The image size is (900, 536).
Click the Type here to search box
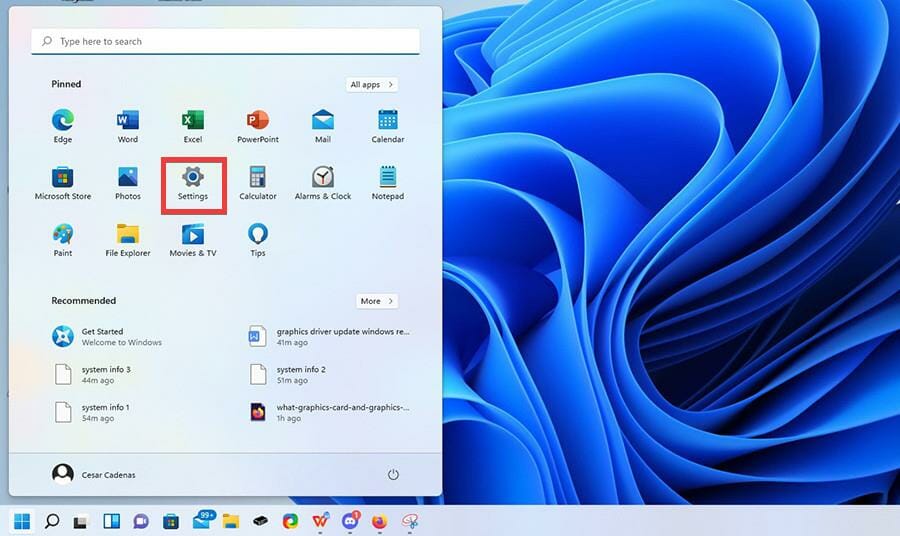click(225, 41)
